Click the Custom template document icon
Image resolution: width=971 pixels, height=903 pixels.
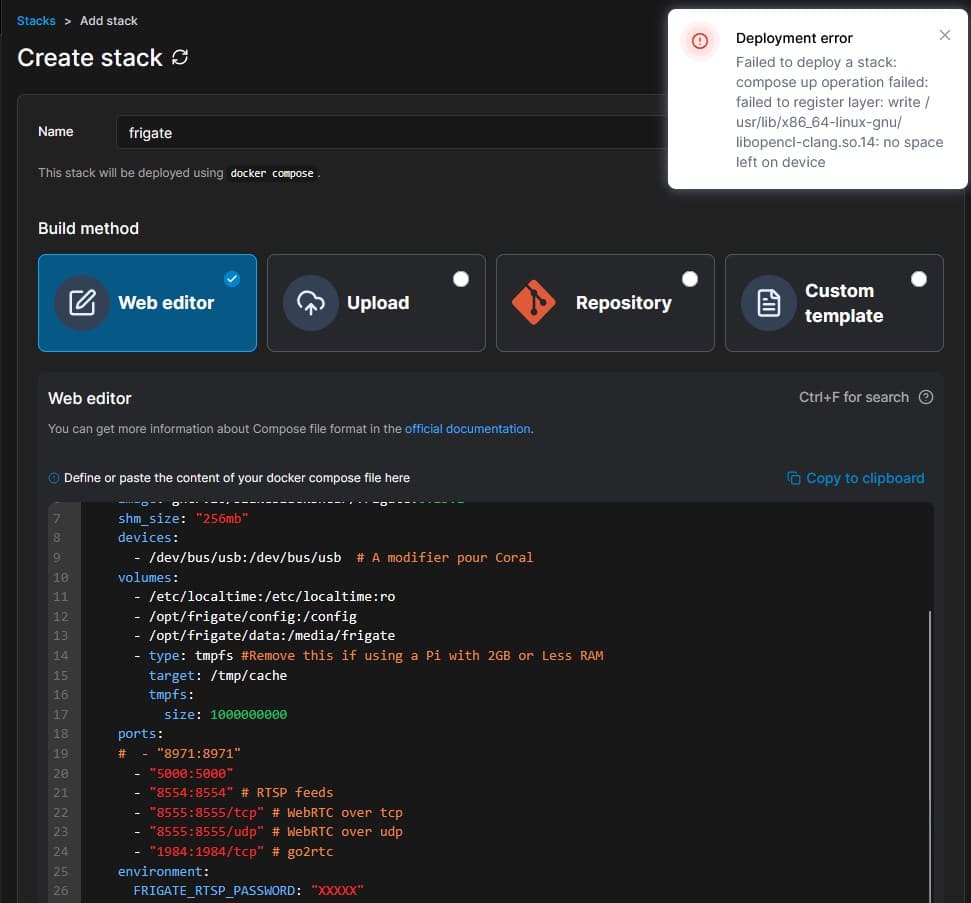click(768, 303)
